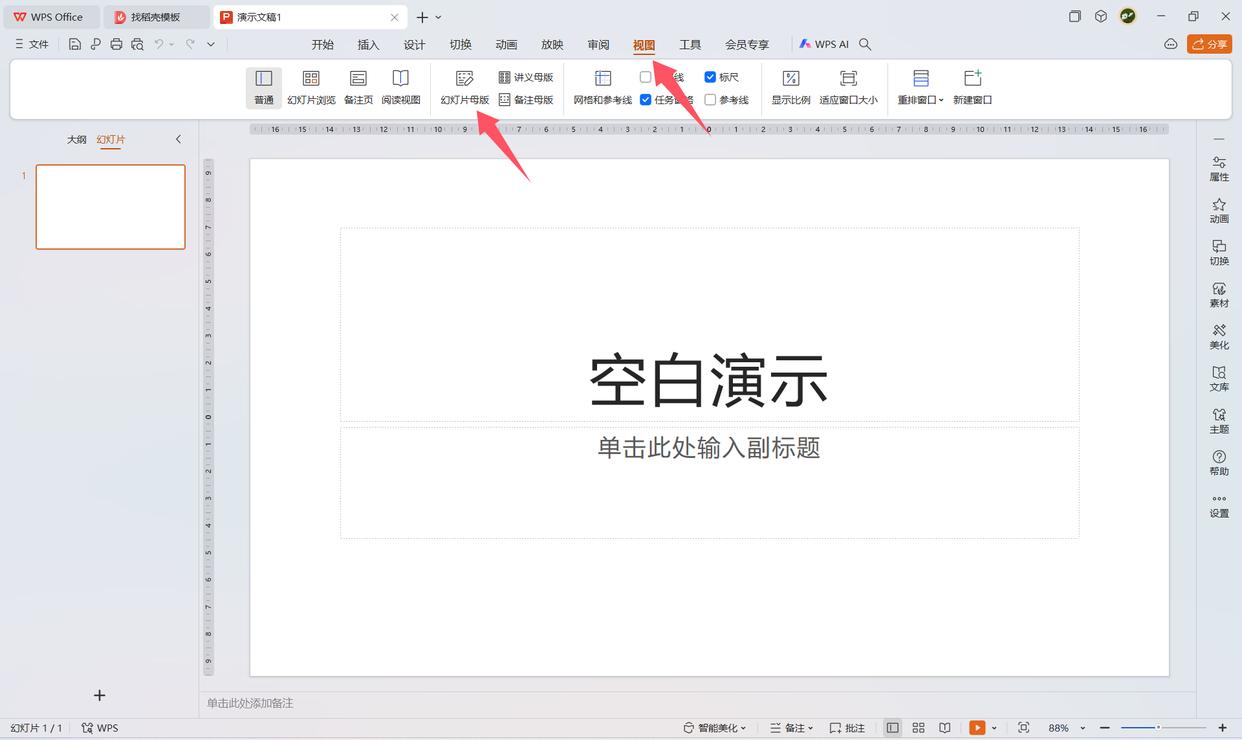Switch to the Insert (插入) ribbon tab
Viewport: 1242px width, 740px height.
point(368,45)
